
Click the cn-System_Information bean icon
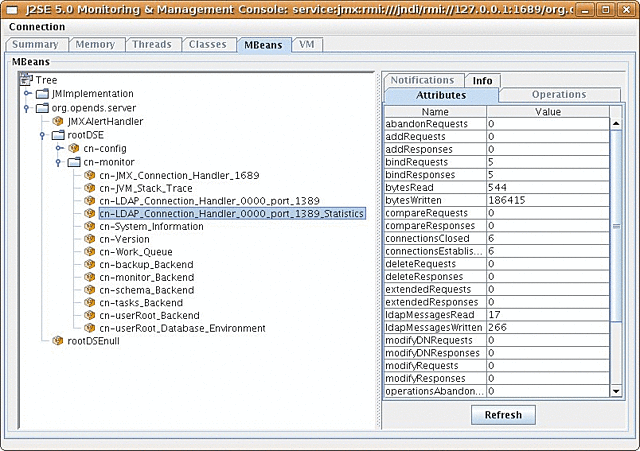[90, 226]
